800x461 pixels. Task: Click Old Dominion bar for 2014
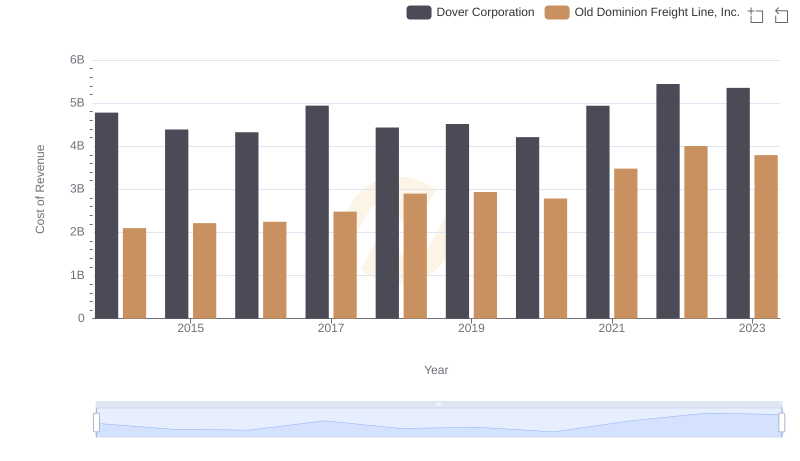135,273
